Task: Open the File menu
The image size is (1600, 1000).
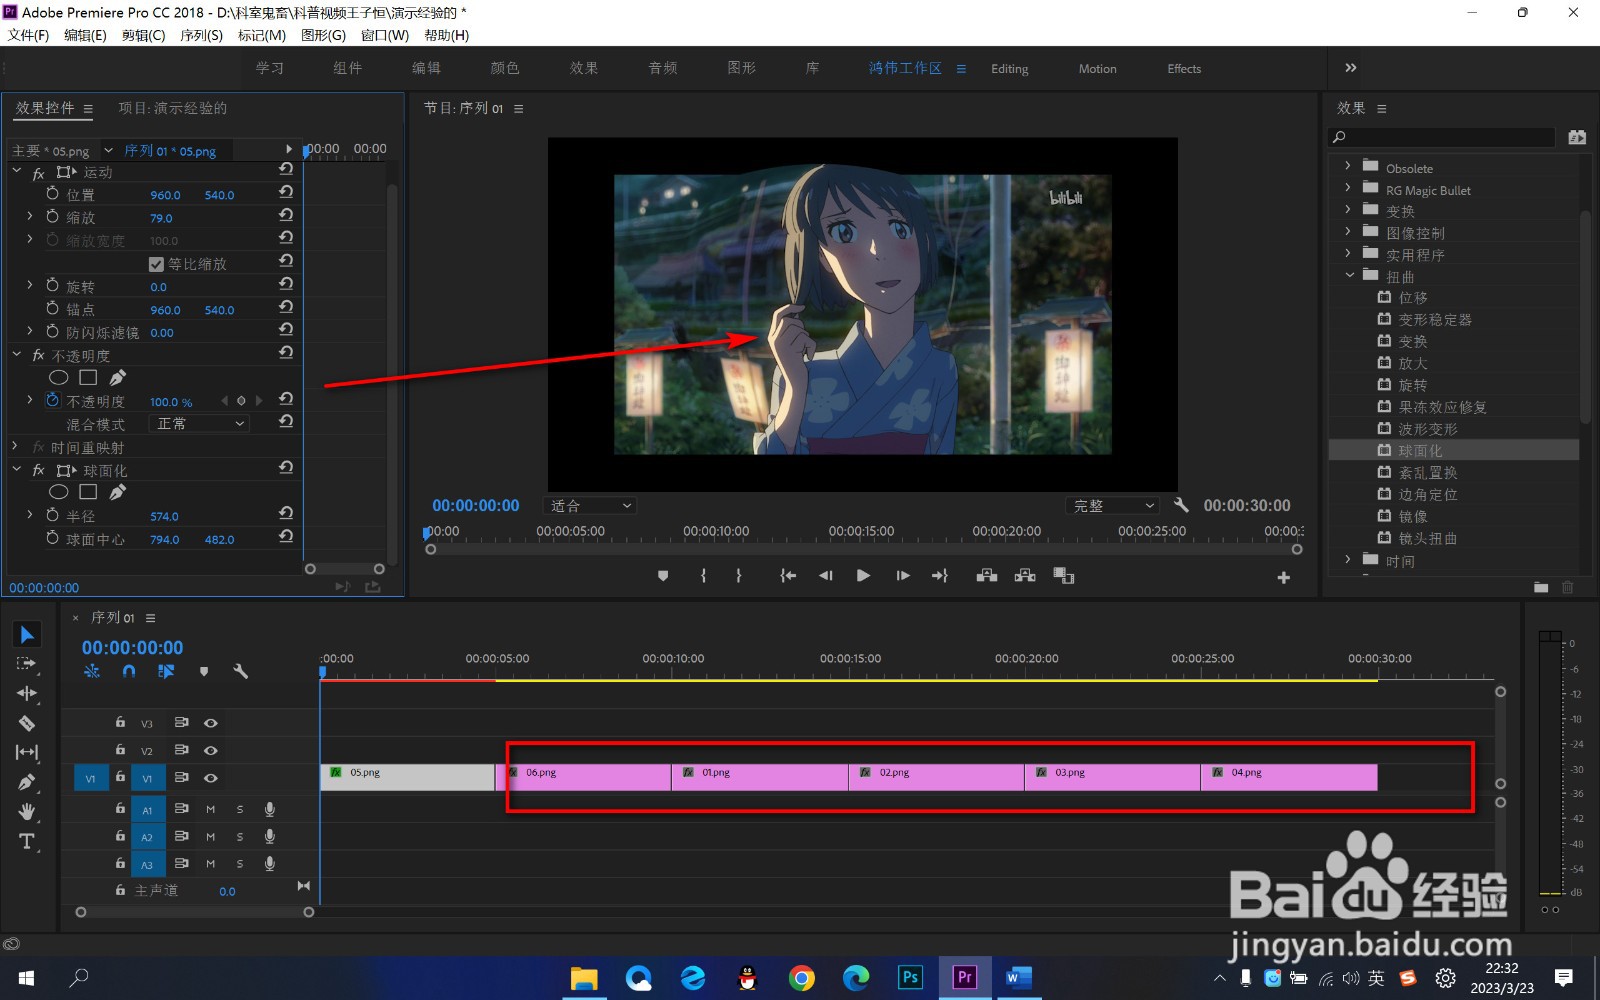Action: click(x=29, y=35)
